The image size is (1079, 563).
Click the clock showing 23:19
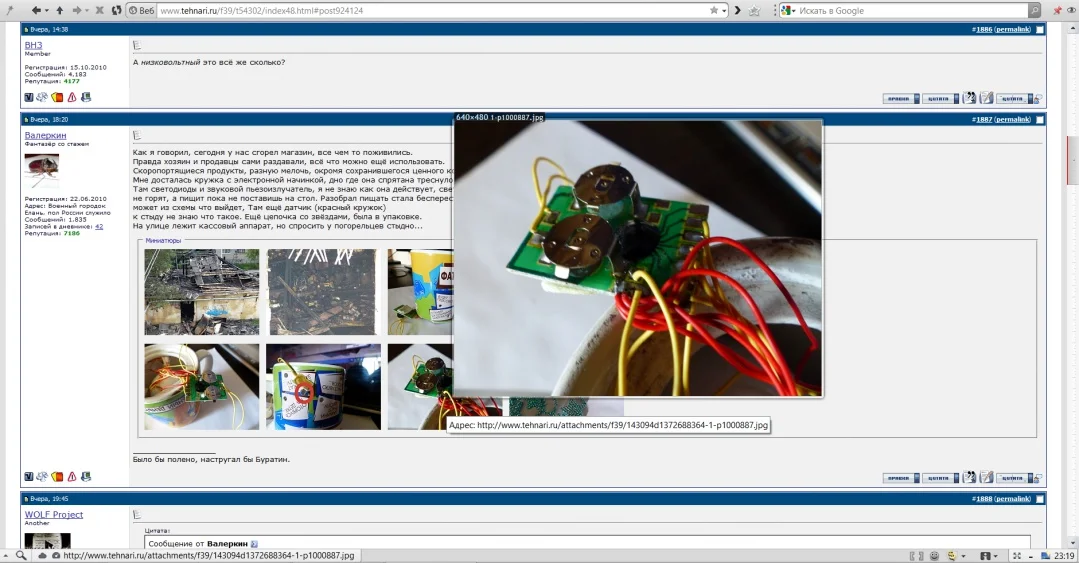tap(1063, 555)
